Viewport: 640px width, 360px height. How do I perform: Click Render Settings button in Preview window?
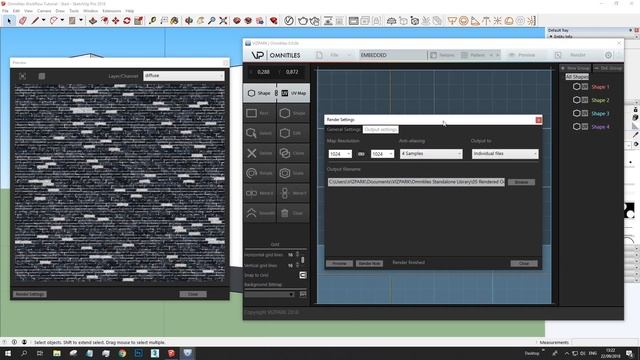[x=30, y=294]
